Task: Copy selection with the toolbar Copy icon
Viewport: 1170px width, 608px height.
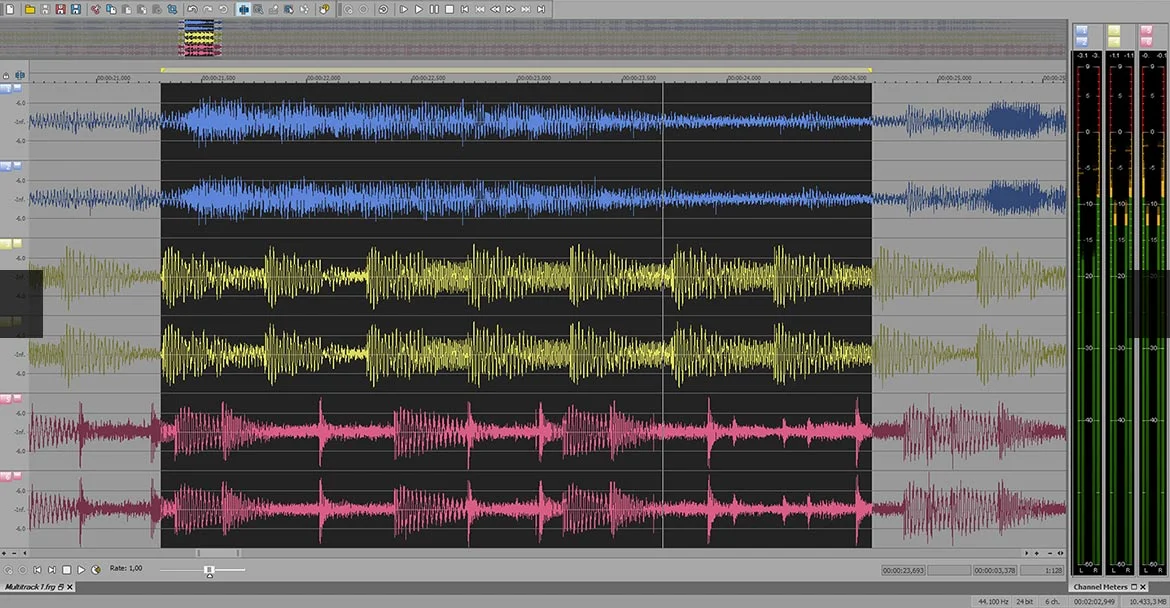Action: [x=111, y=10]
